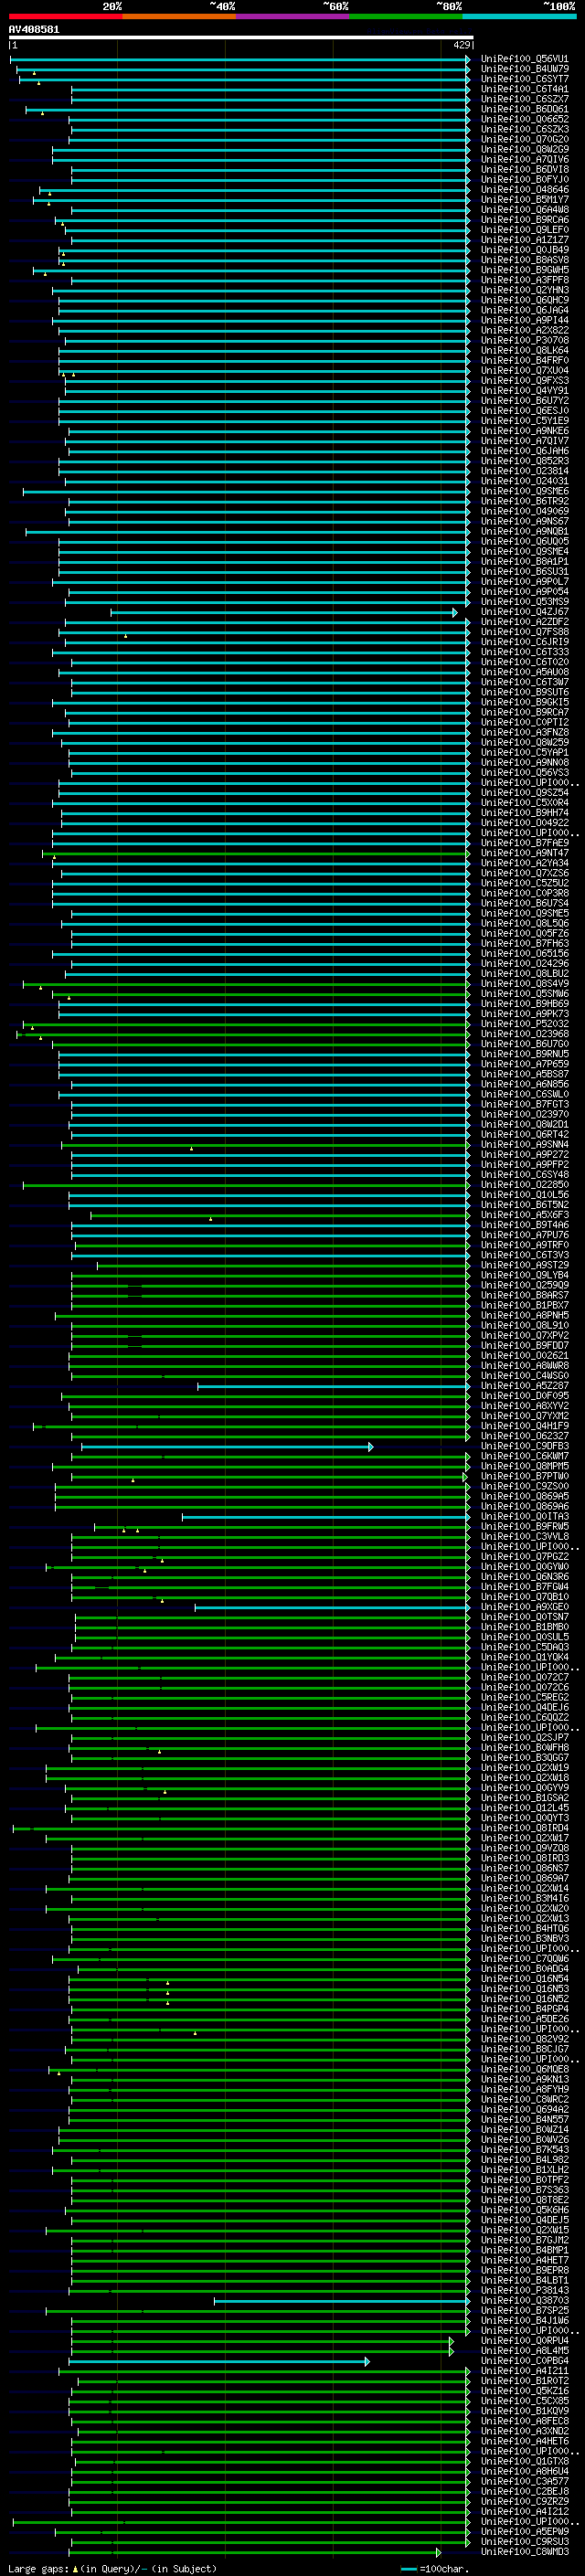The image size is (585, 2576).
Task: Select the UniRef100_O62327 label
Action: click(x=525, y=1436)
